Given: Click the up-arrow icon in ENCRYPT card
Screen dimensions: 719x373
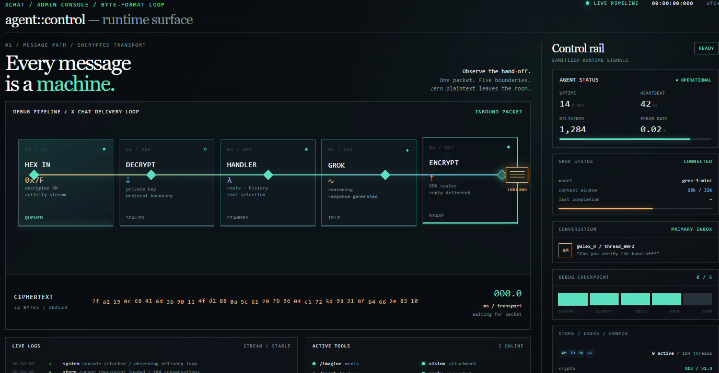Looking at the screenshot, I should pyautogui.click(x=431, y=178).
